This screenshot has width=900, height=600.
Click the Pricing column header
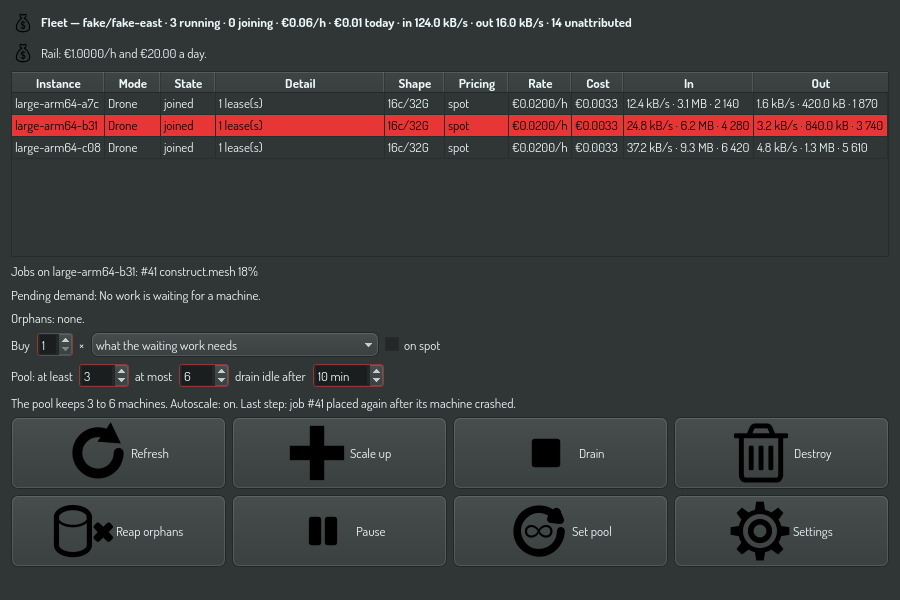tap(476, 83)
